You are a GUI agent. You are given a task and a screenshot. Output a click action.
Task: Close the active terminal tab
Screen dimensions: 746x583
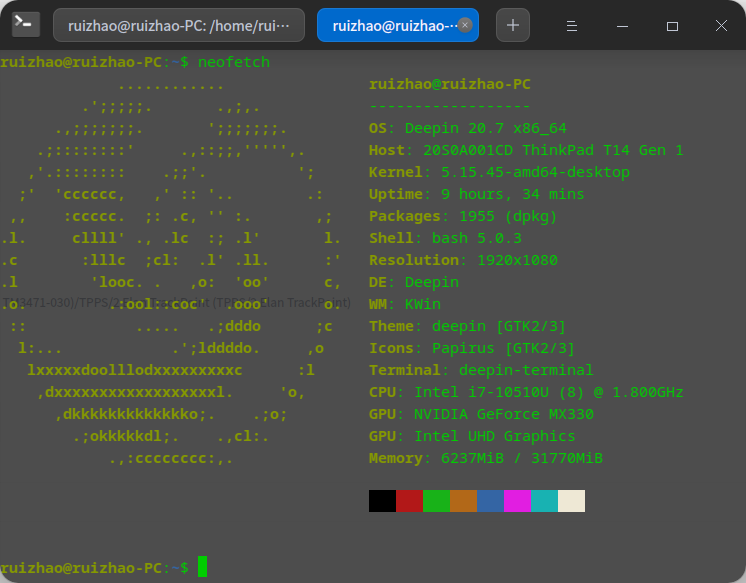click(x=465, y=25)
